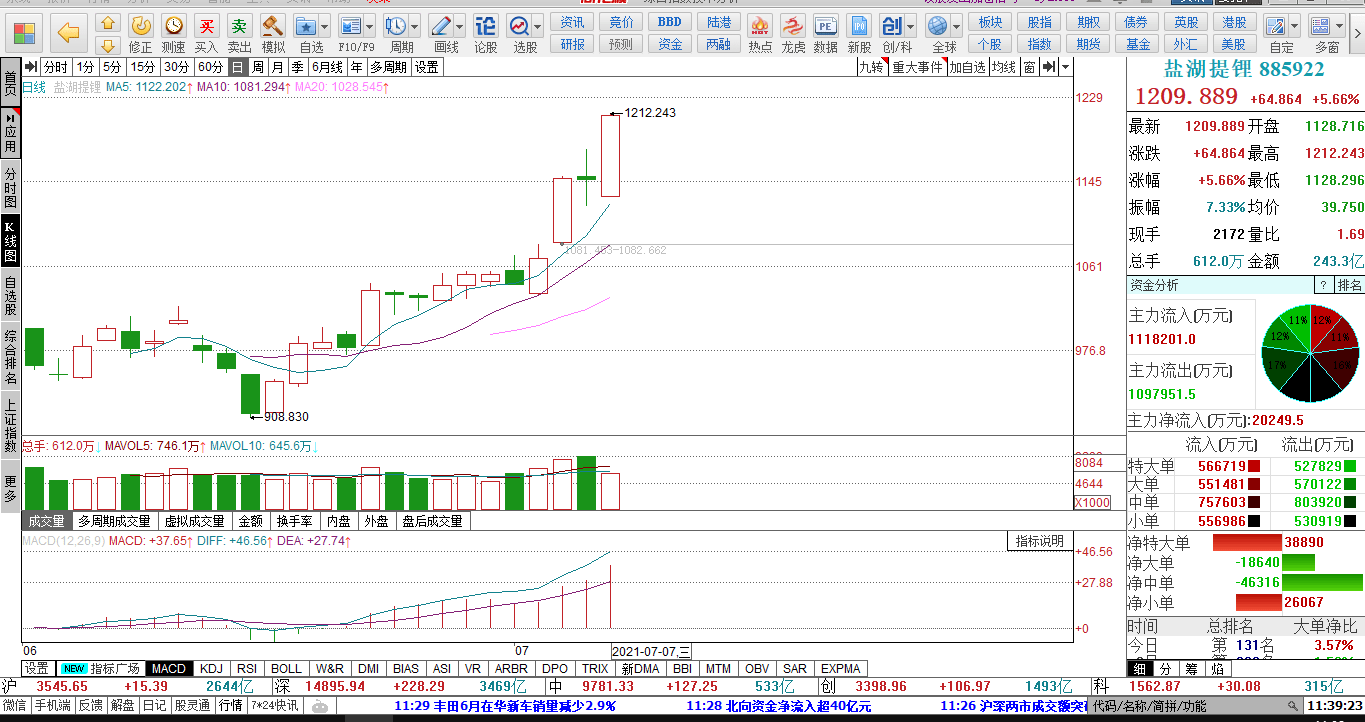This screenshot has height=722, width=1365.
Task: Open the 买入 (buy) tool
Action: click(x=206, y=33)
